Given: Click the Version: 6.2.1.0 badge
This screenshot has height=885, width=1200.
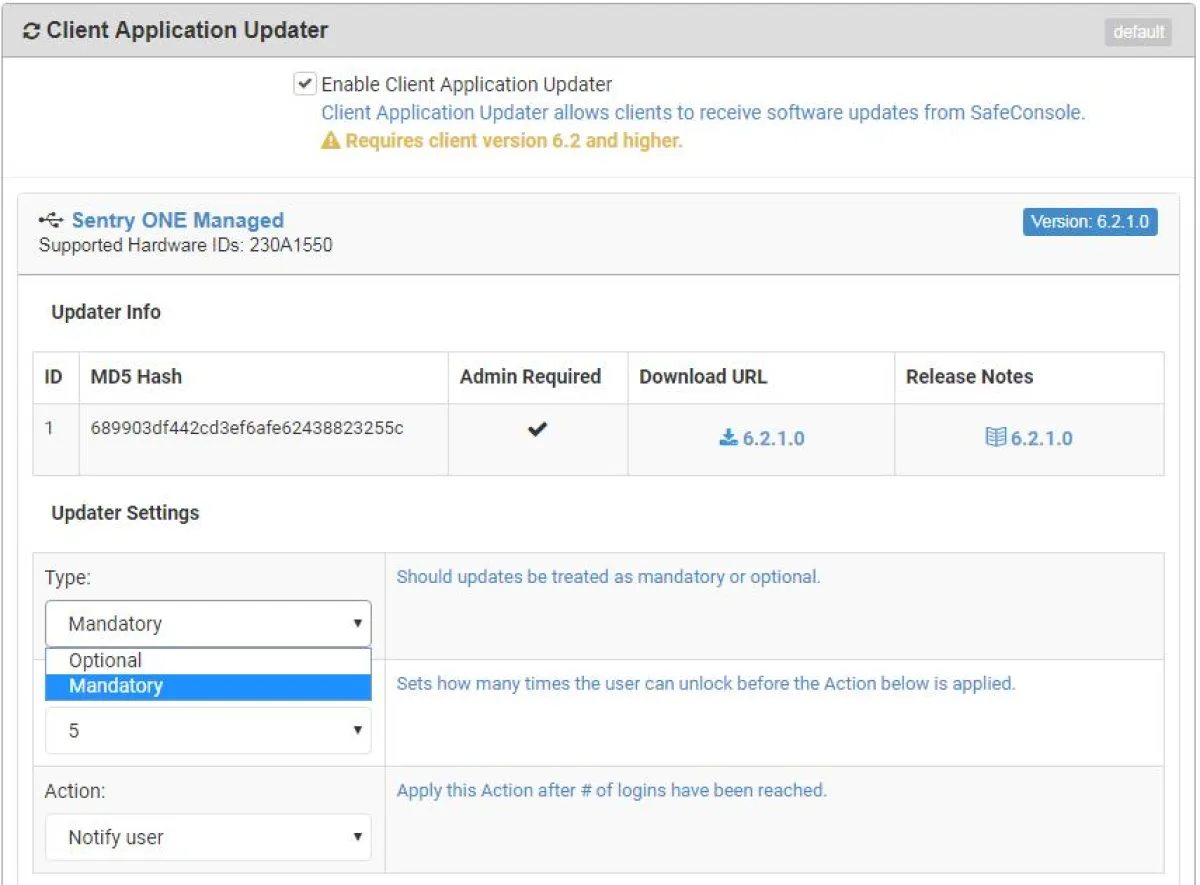Looking at the screenshot, I should 1089,221.
